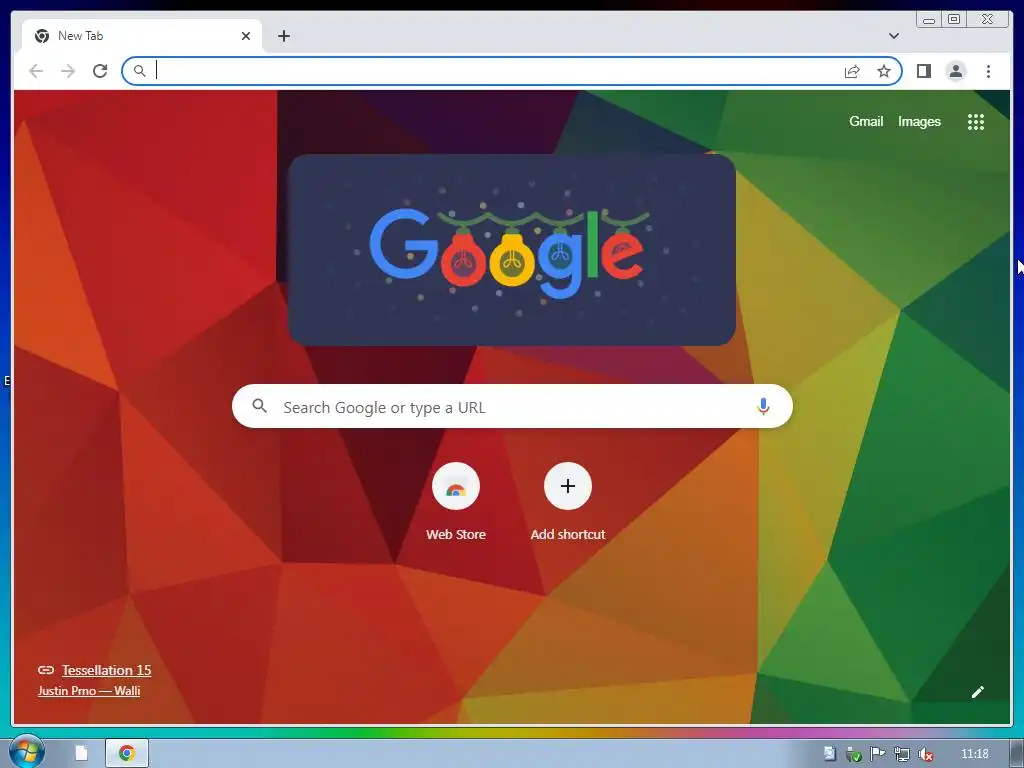The image size is (1024, 768).
Task: Open the Windows Start menu
Action: click(26, 752)
